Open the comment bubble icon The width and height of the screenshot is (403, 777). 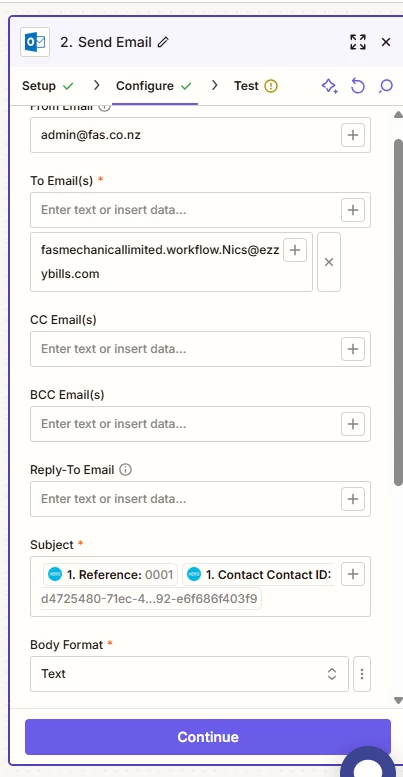(x=386, y=86)
